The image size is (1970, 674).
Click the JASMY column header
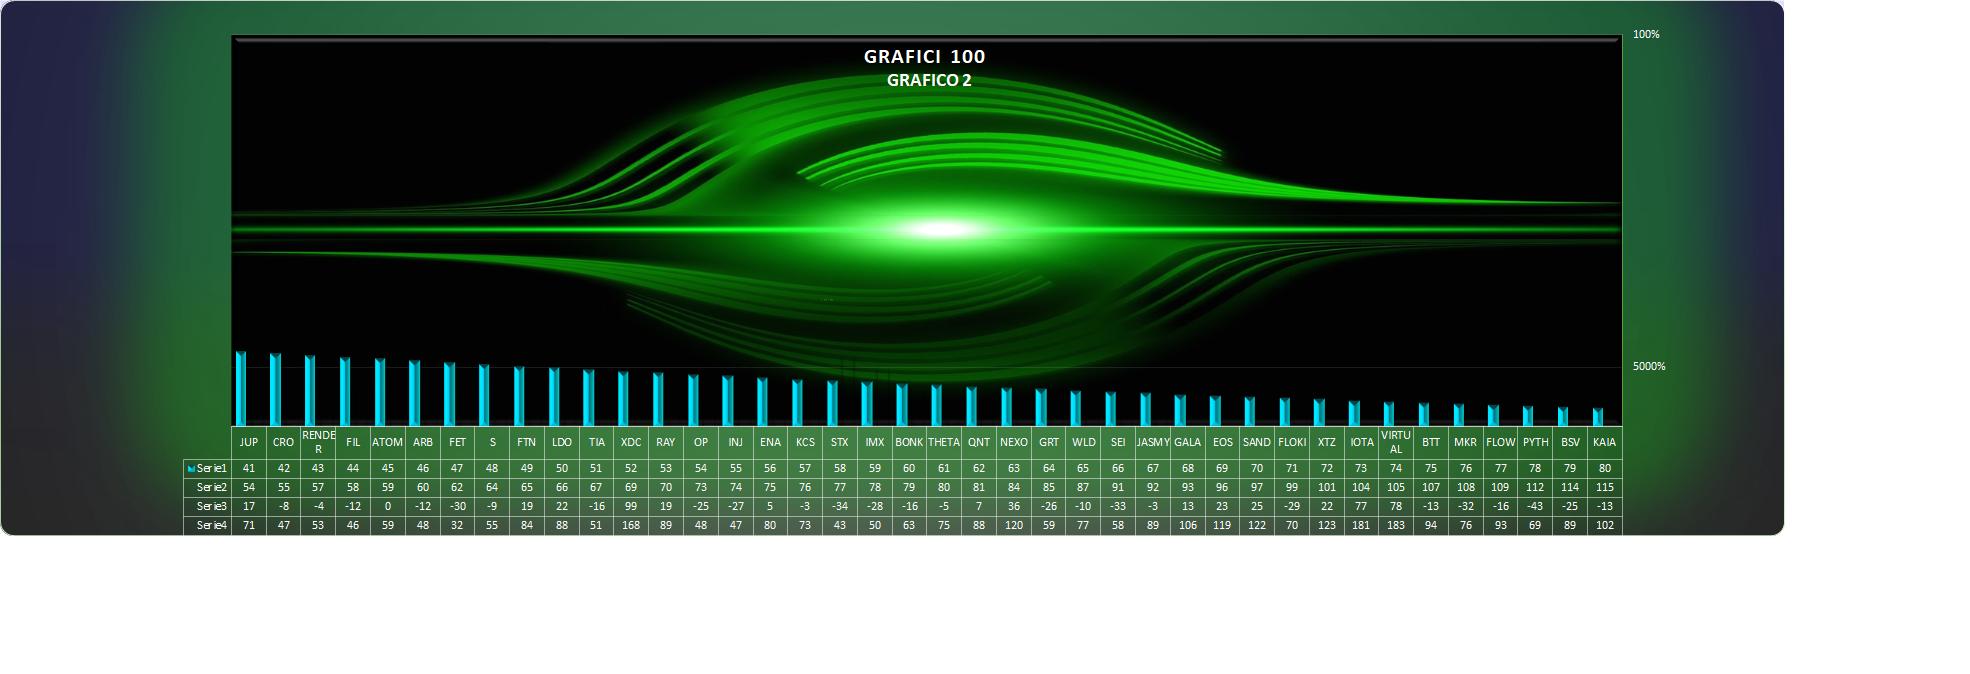pyautogui.click(x=1152, y=442)
